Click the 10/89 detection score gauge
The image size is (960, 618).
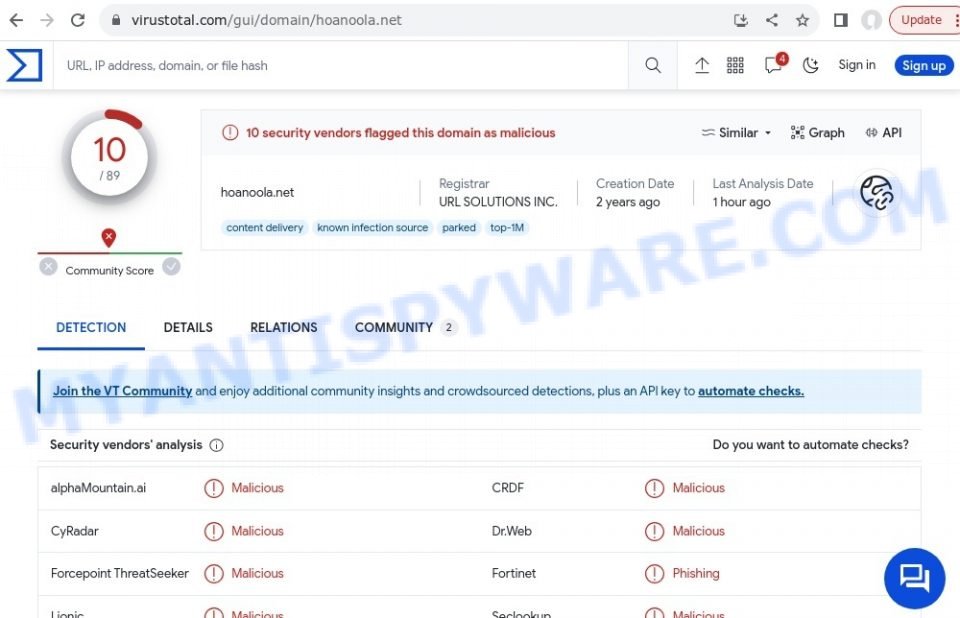109,157
